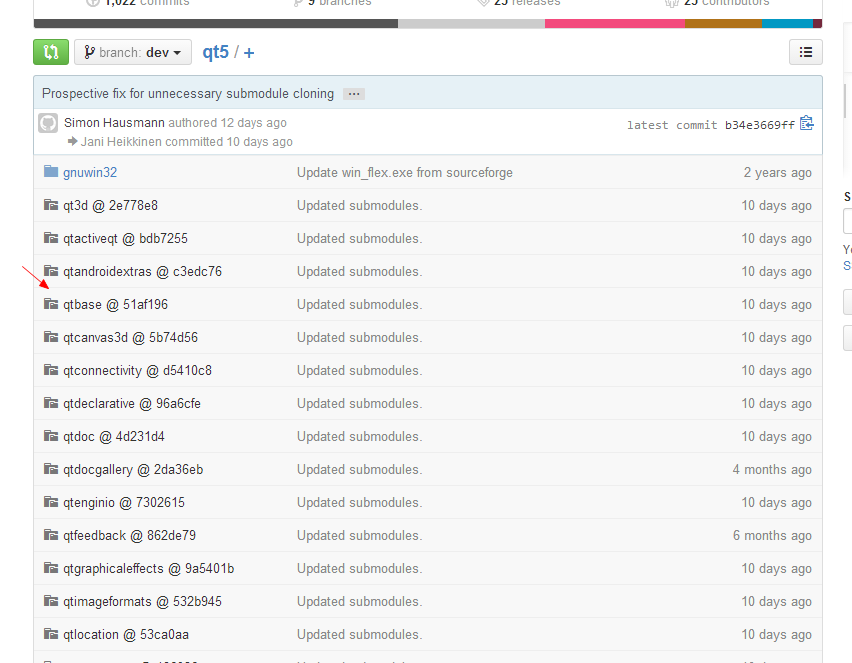The height and width of the screenshot is (663, 852).
Task: Select the qt3d @ 2e778e8 entry
Action: point(110,205)
